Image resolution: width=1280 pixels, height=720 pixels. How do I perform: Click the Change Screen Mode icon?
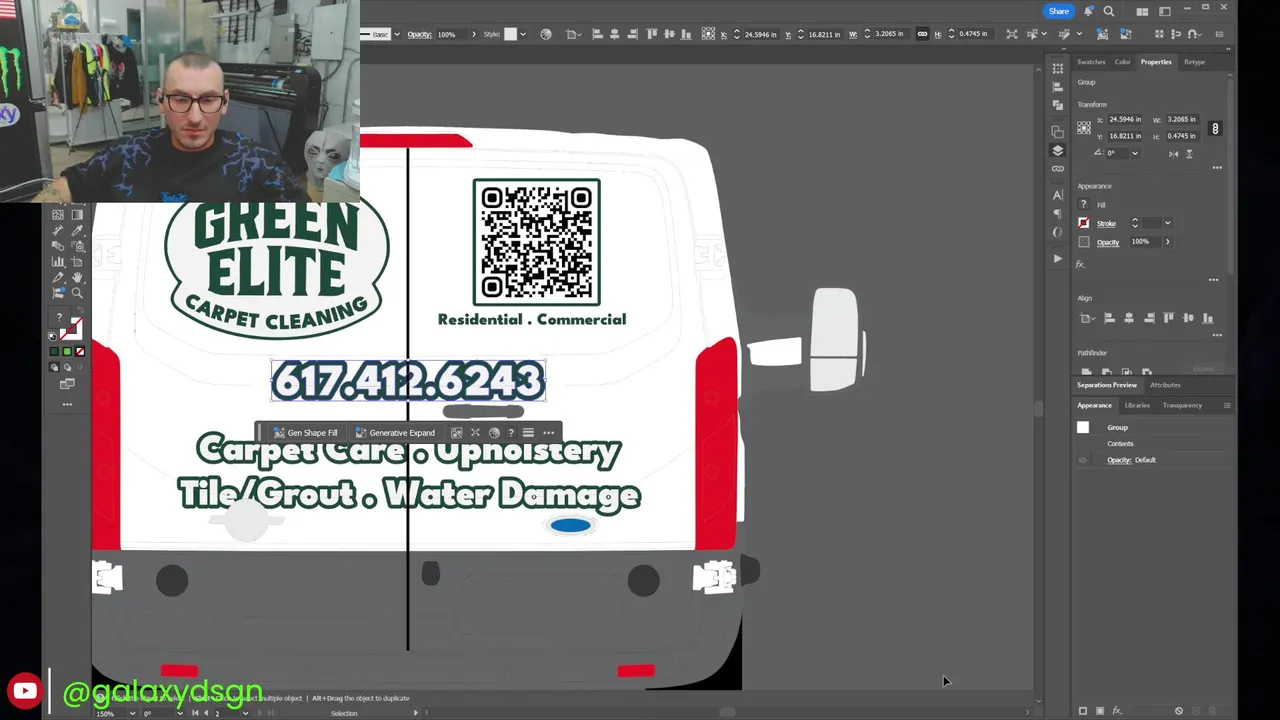click(67, 384)
